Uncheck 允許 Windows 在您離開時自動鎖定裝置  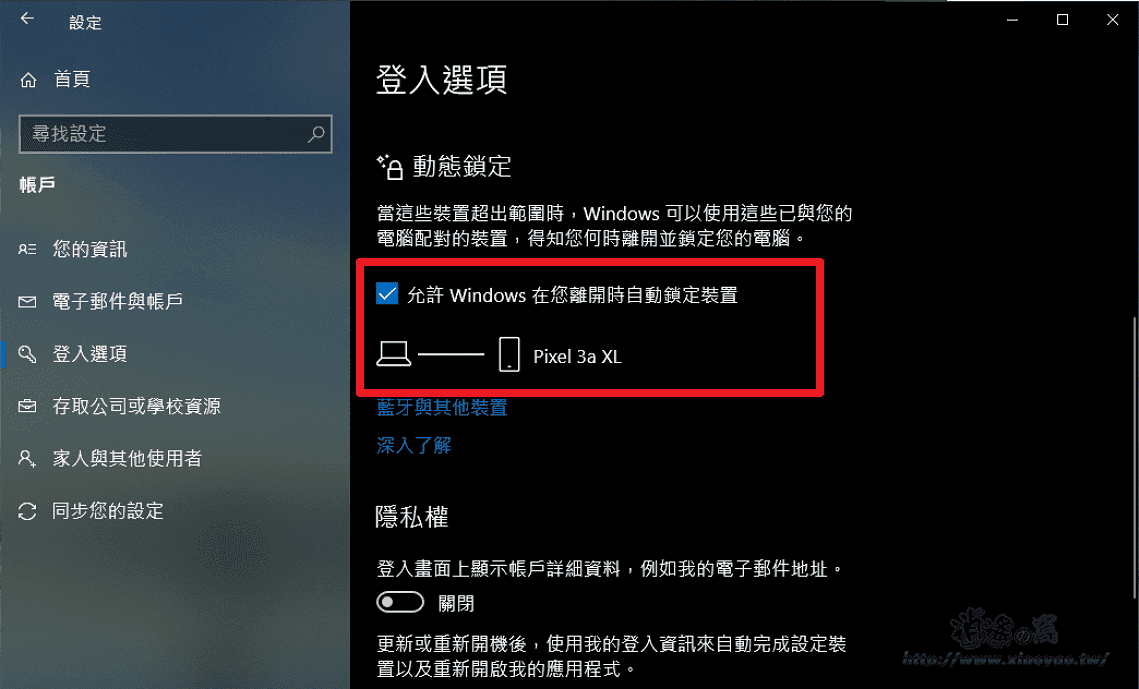pyautogui.click(x=387, y=294)
